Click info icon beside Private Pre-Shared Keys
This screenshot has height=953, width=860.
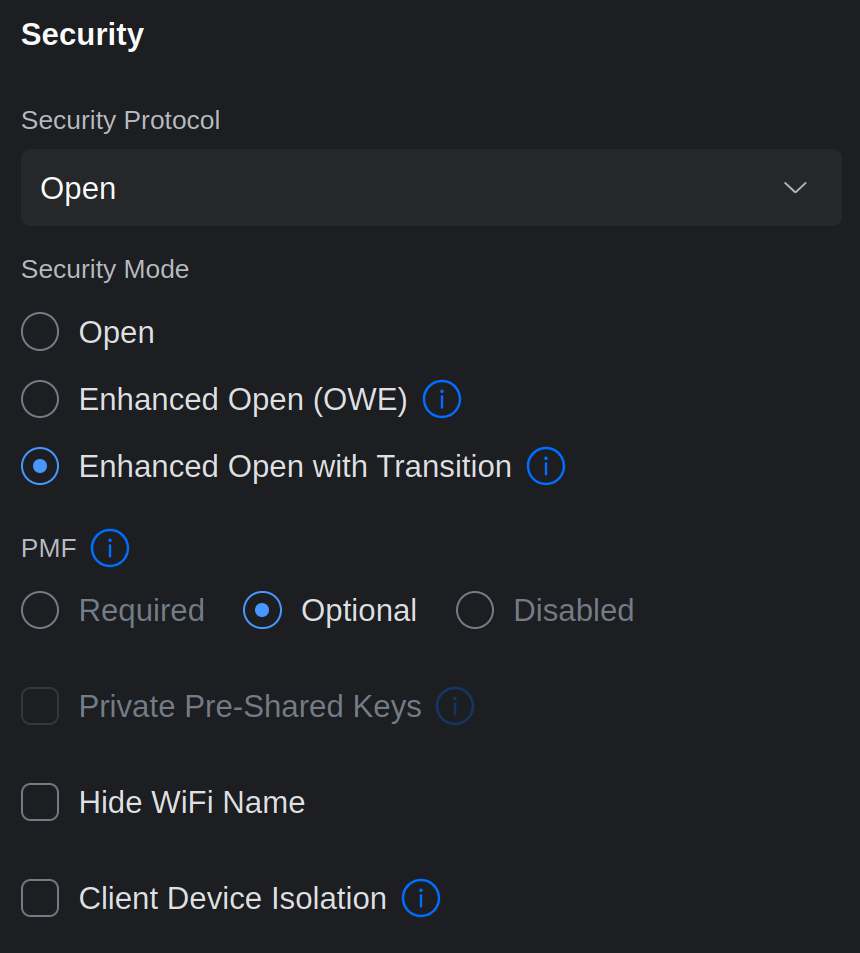(455, 707)
